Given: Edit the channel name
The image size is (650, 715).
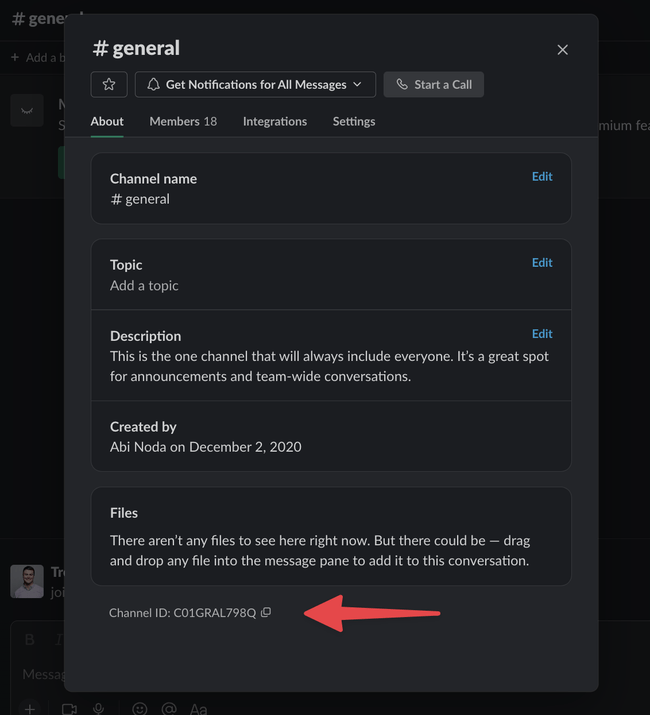Looking at the screenshot, I should point(542,177).
